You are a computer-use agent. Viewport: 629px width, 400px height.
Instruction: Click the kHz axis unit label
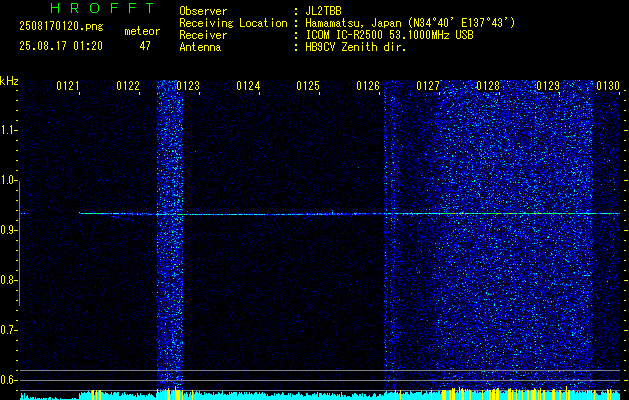click(x=9, y=81)
